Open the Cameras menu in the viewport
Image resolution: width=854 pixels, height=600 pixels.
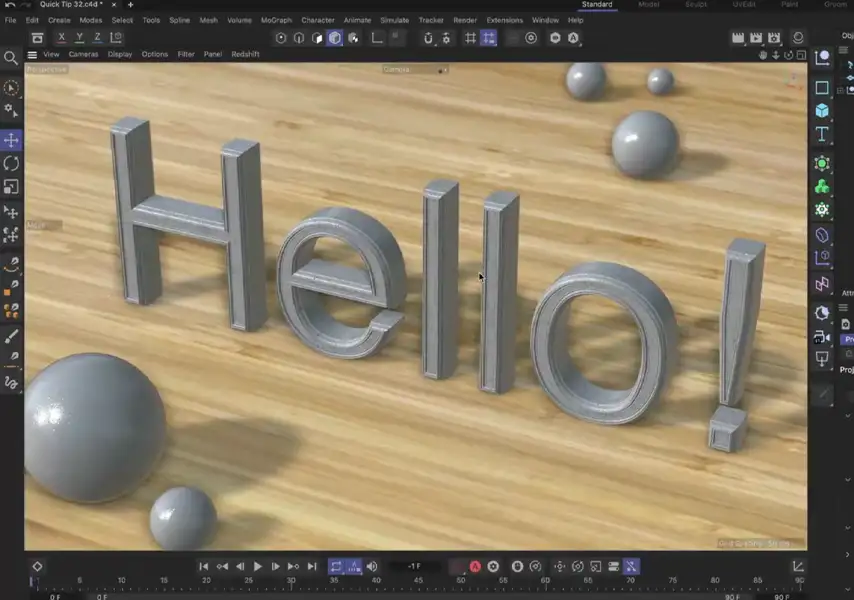pyautogui.click(x=84, y=54)
